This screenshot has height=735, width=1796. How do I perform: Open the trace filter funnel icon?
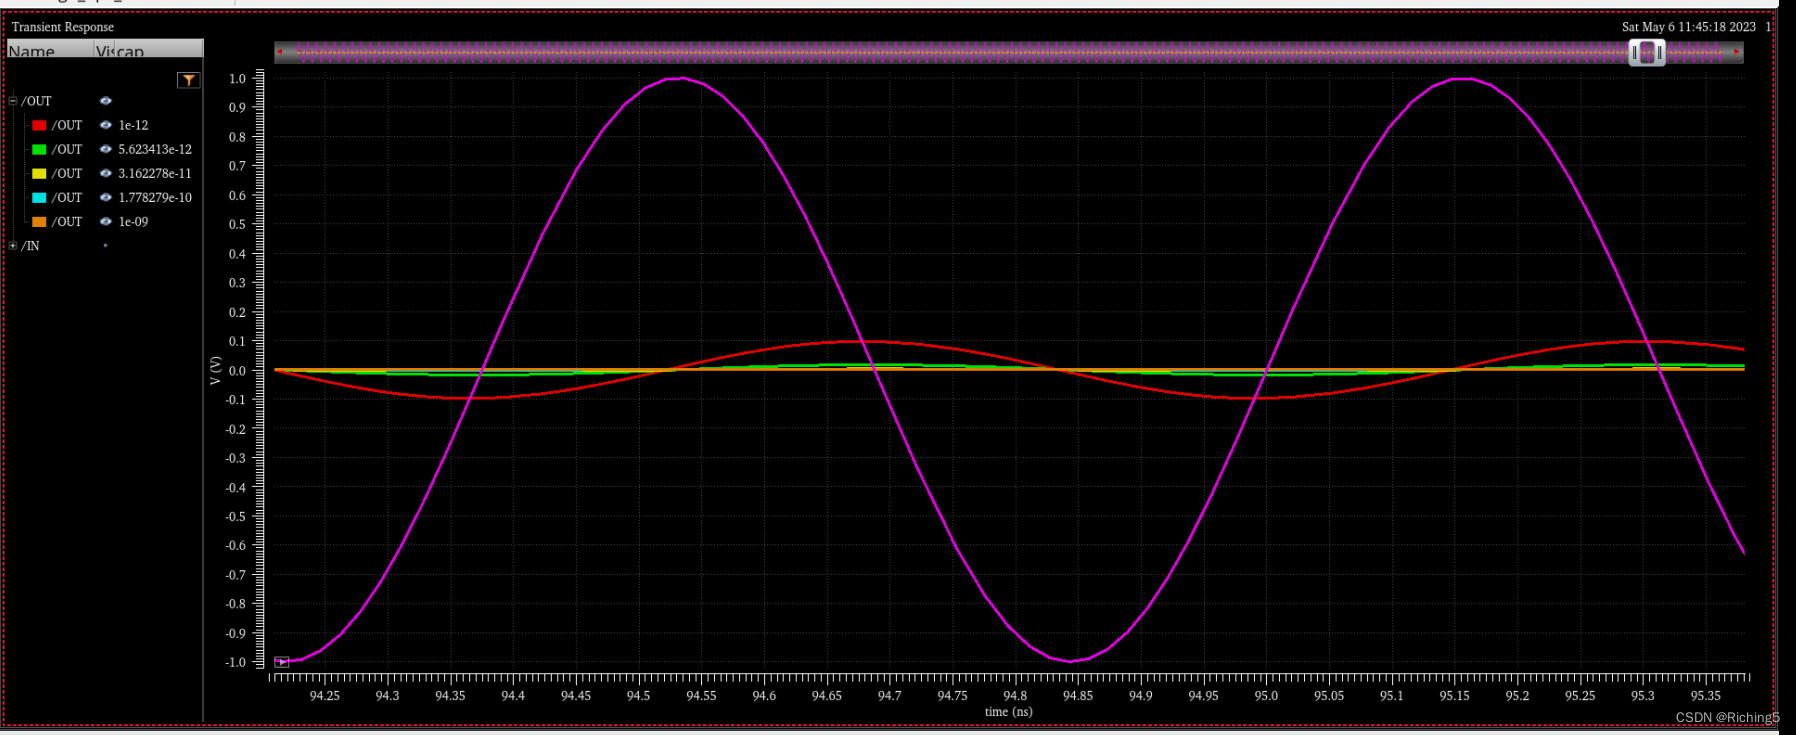click(x=188, y=80)
